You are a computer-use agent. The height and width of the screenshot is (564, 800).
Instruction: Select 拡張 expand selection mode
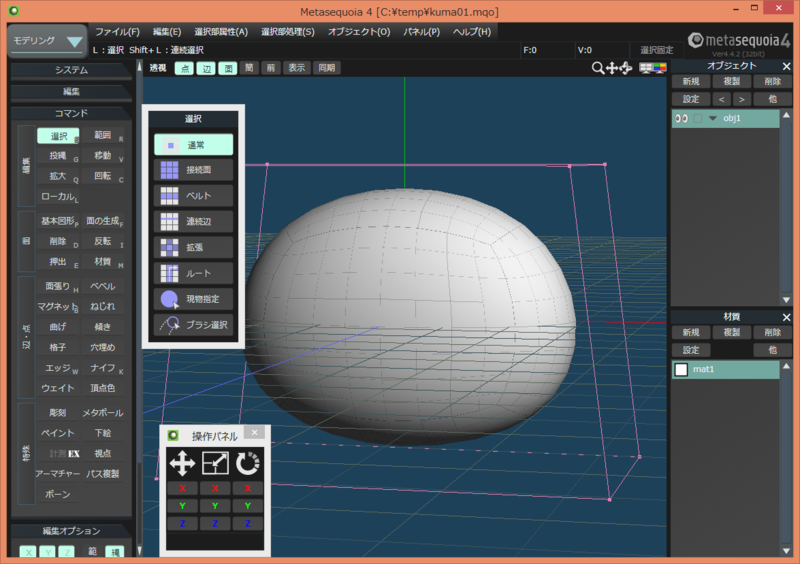click(x=193, y=247)
